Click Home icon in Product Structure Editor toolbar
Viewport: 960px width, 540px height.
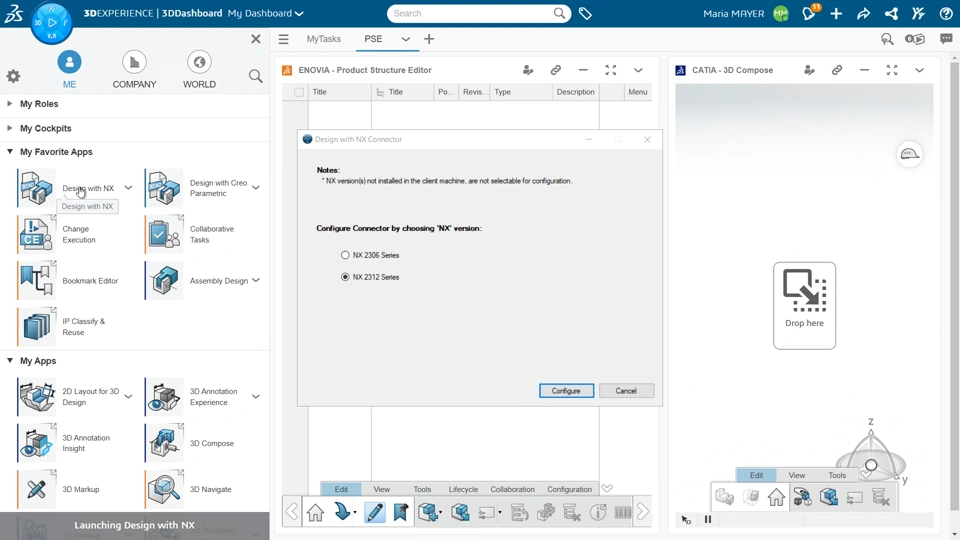(x=315, y=512)
